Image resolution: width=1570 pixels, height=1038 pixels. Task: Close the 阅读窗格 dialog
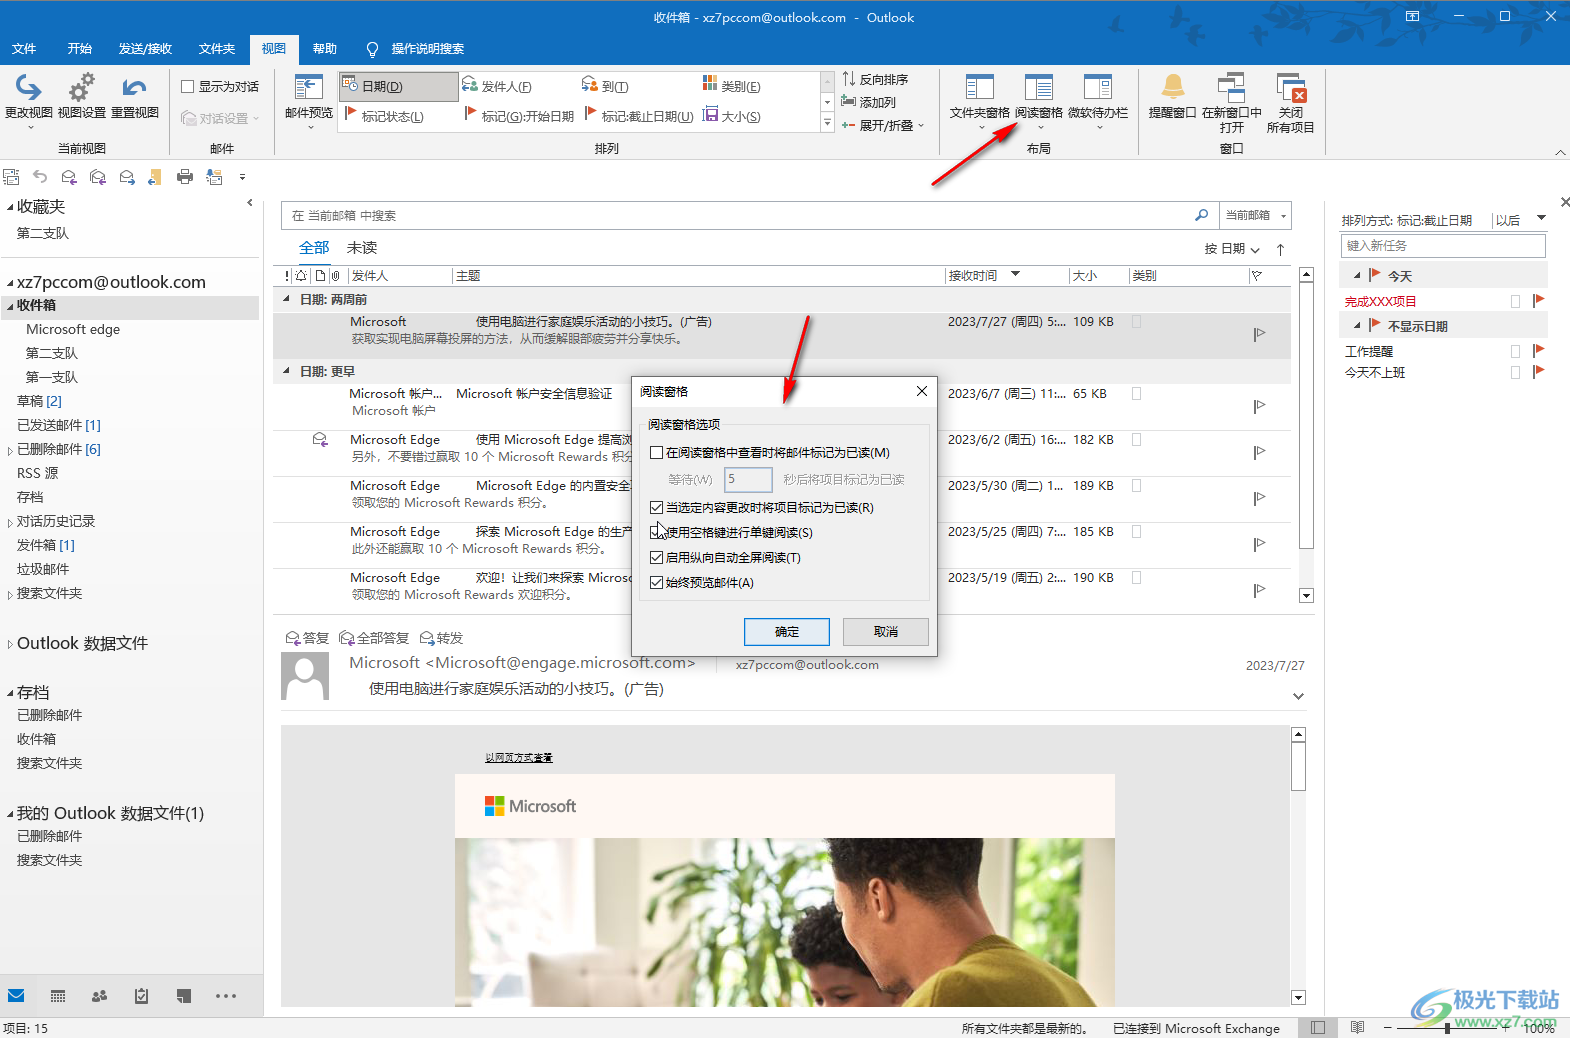coord(922,391)
